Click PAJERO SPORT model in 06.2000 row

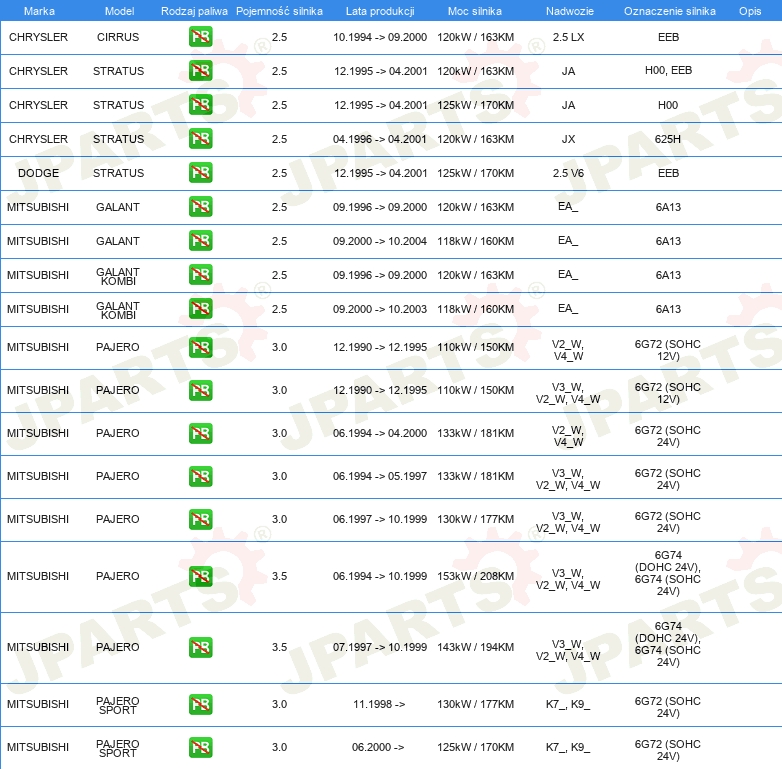pyautogui.click(x=118, y=748)
